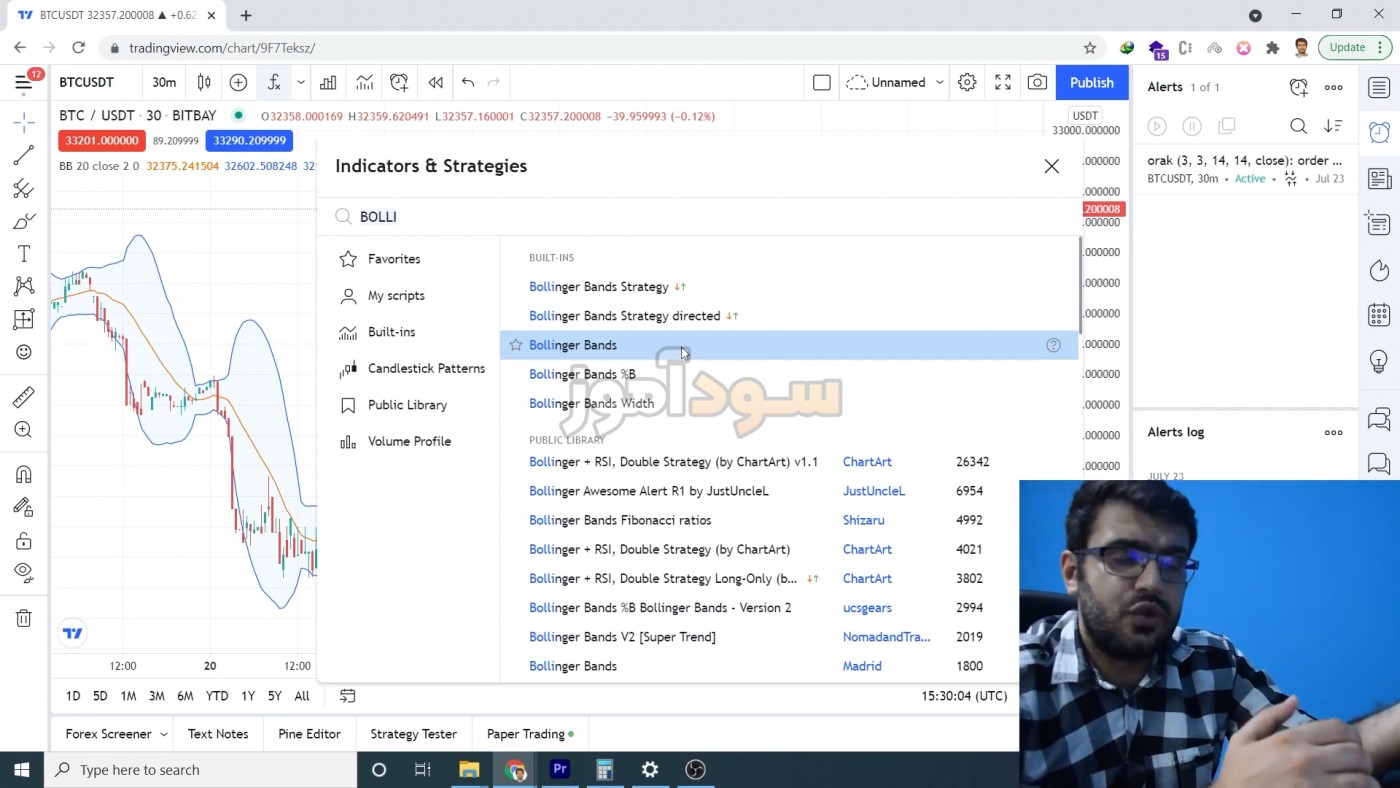The image size is (1400, 788).
Task: Open the go to date icon
Action: (347, 696)
